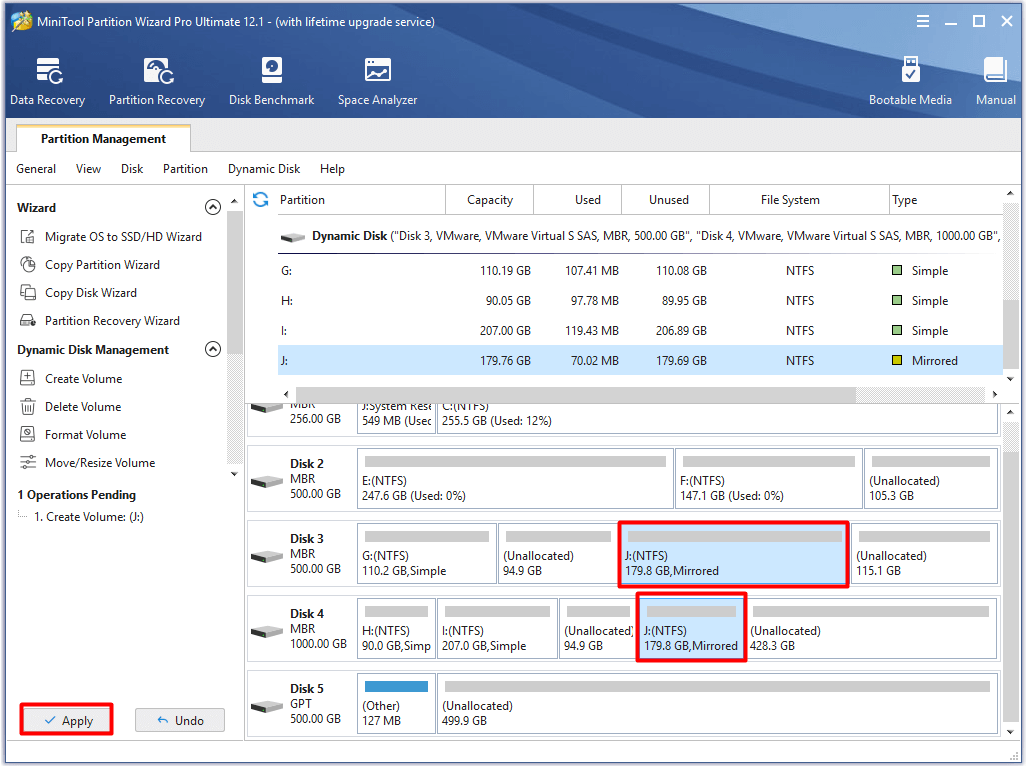Open the General menu
The width and height of the screenshot is (1027, 766).
point(36,169)
